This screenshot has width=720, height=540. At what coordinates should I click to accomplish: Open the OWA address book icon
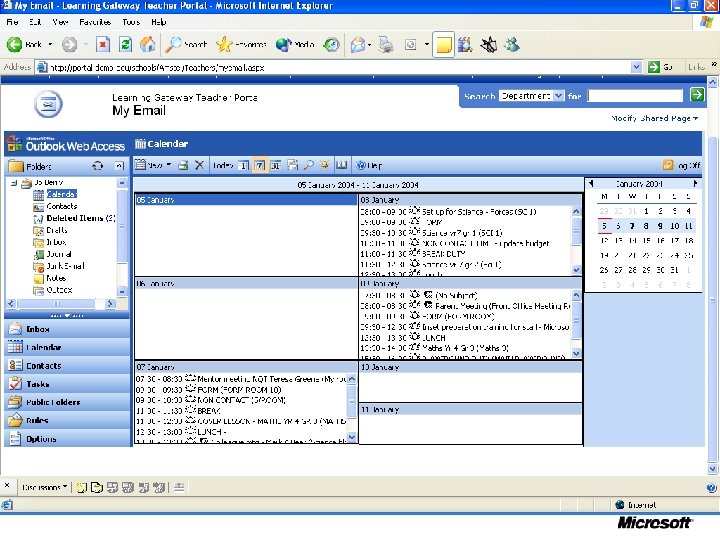point(341,165)
